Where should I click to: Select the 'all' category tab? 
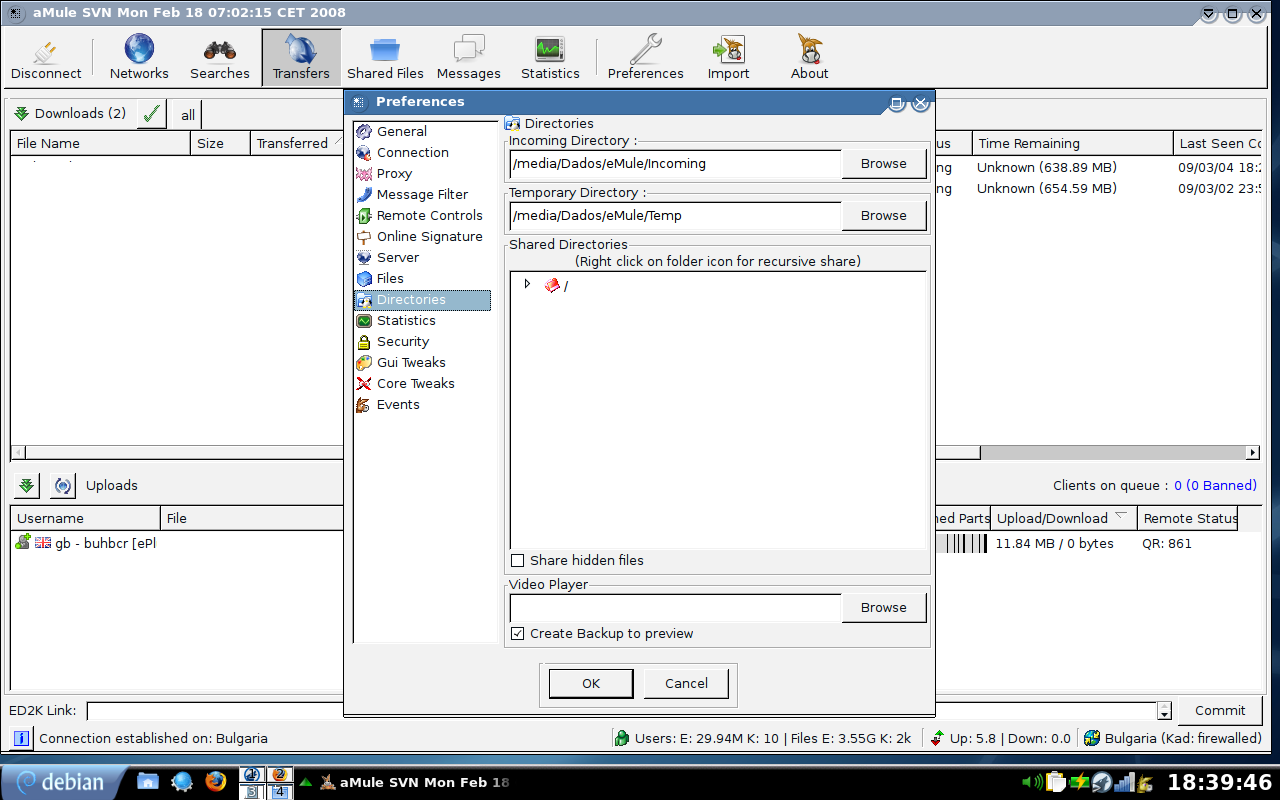pos(188,115)
